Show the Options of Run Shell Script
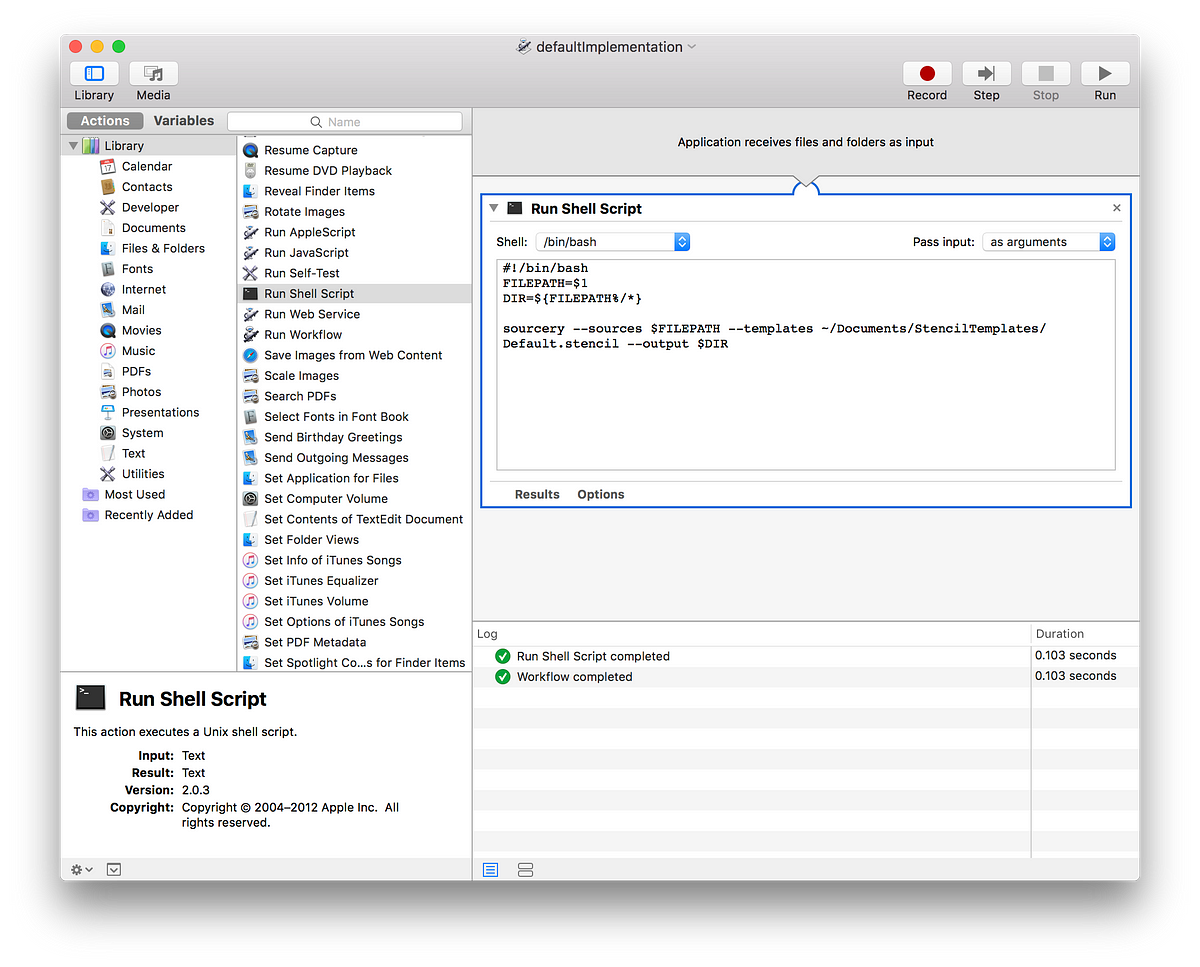 point(601,495)
